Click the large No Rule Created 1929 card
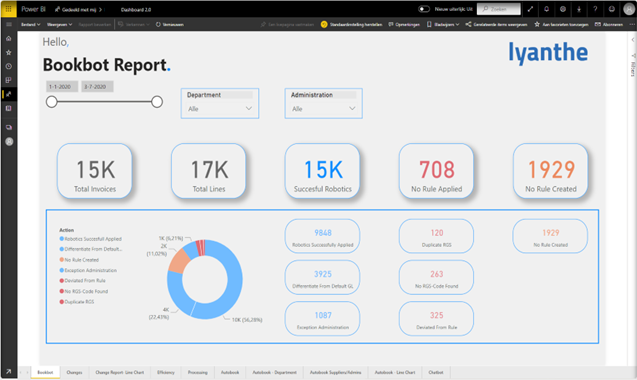Viewport: 637px width, 380px height. pos(550,171)
